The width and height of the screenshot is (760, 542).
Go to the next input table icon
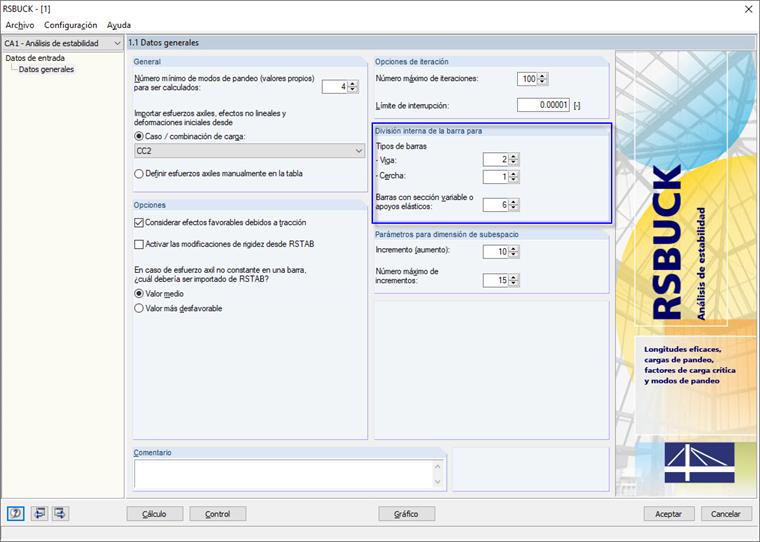point(61,513)
